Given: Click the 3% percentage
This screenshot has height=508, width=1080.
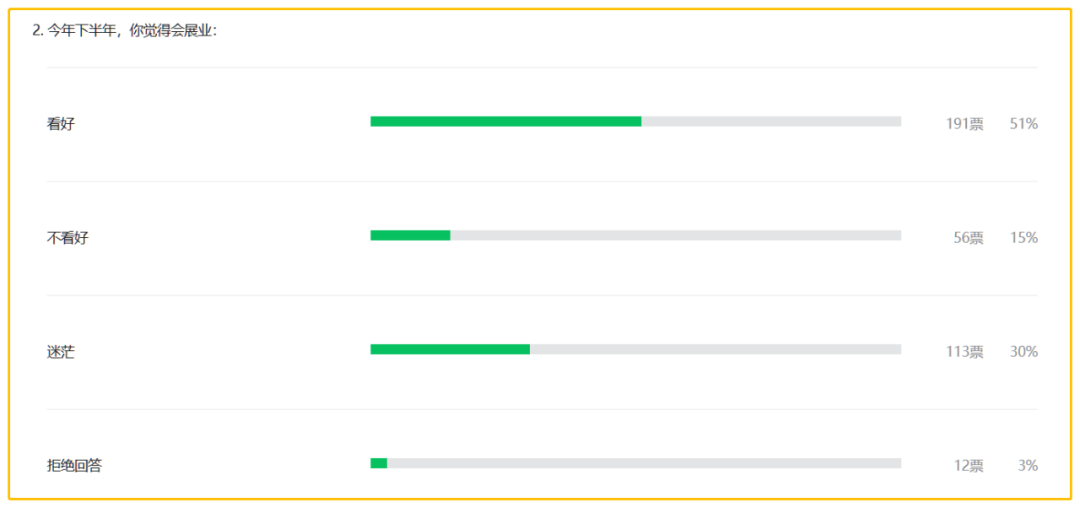Looking at the screenshot, I should [x=1028, y=466].
